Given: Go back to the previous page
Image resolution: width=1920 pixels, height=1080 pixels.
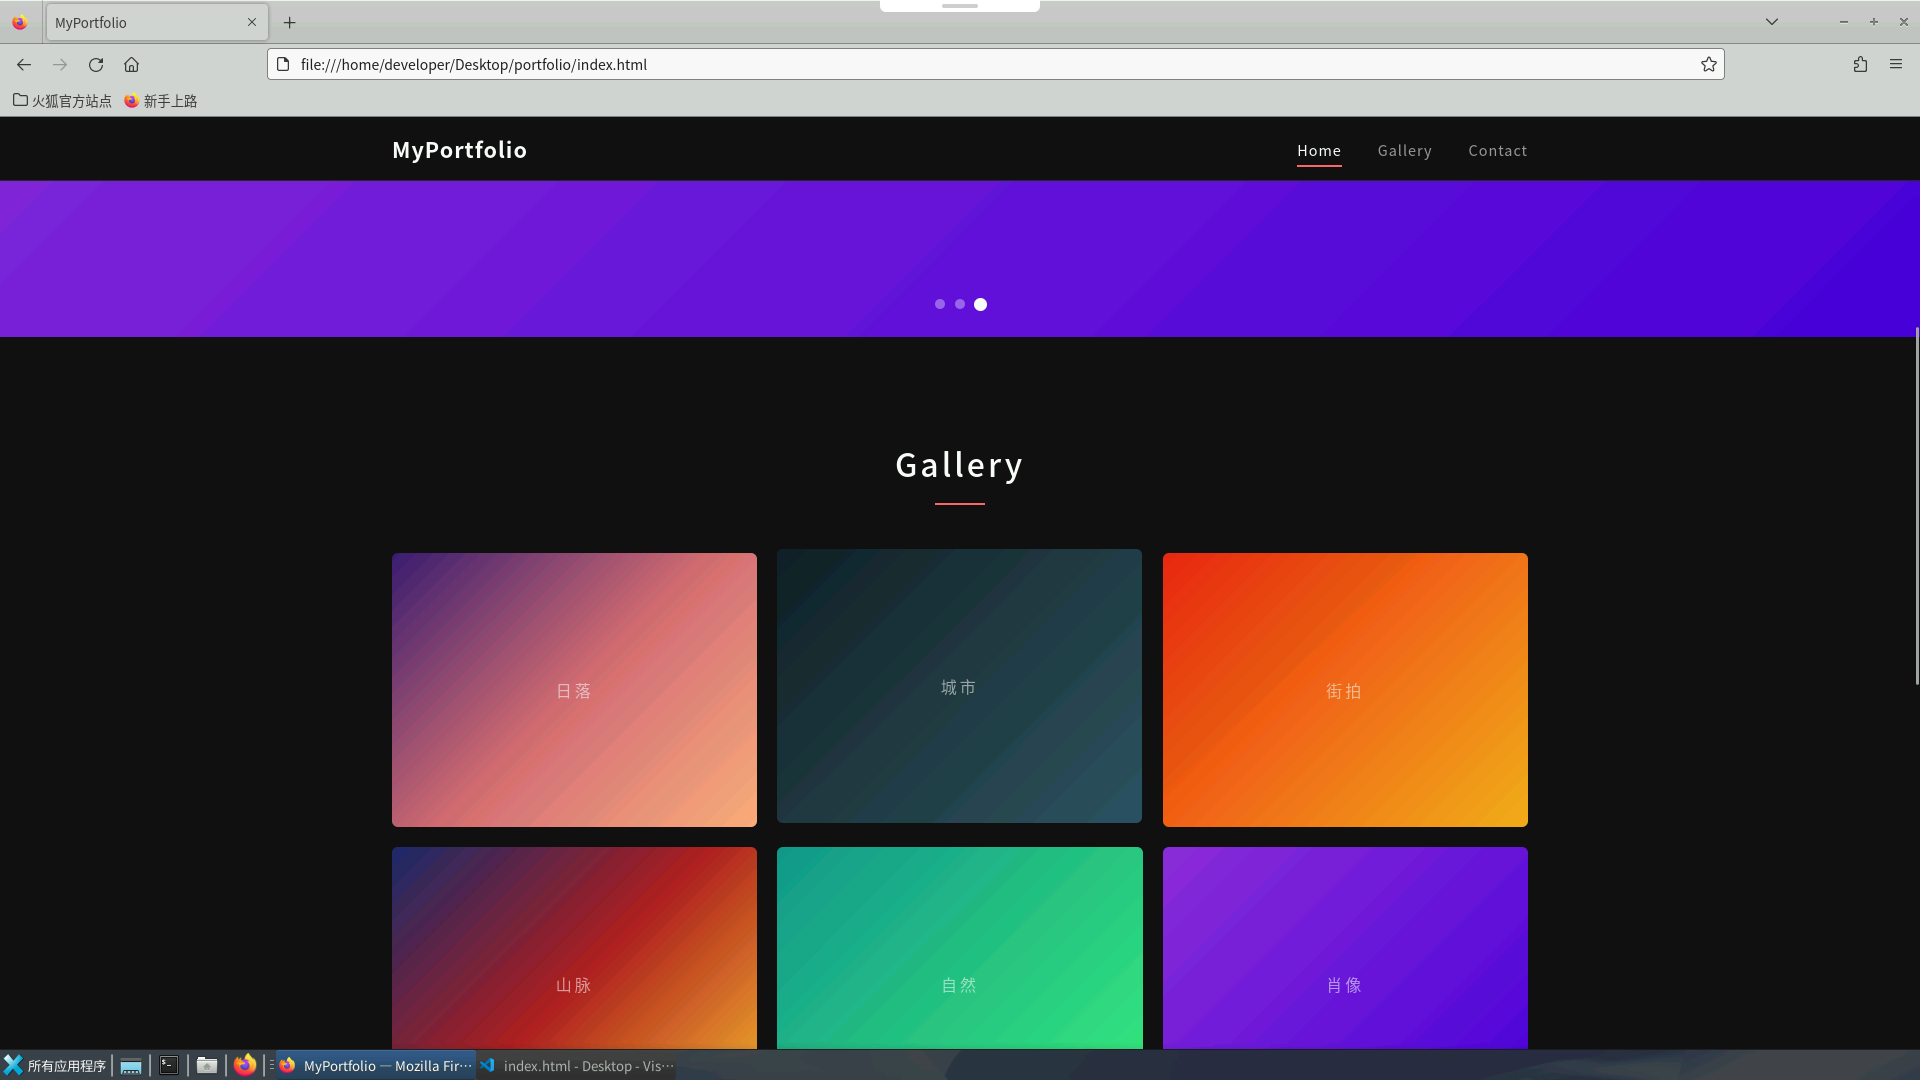Looking at the screenshot, I should coord(24,64).
